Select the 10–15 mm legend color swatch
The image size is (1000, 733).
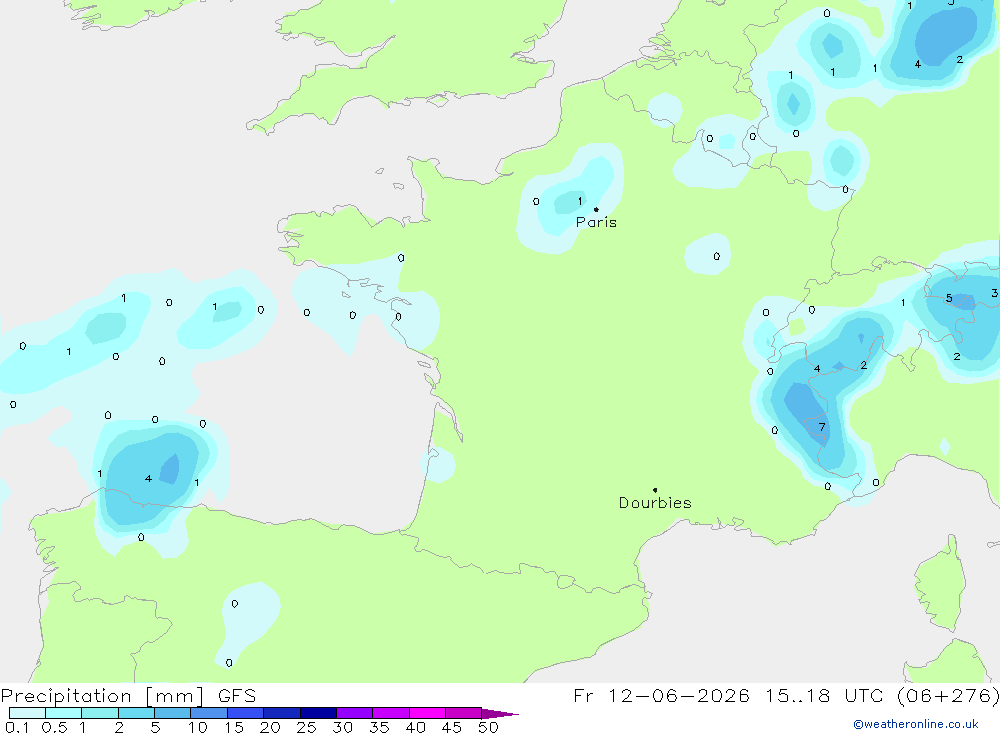pos(209,713)
